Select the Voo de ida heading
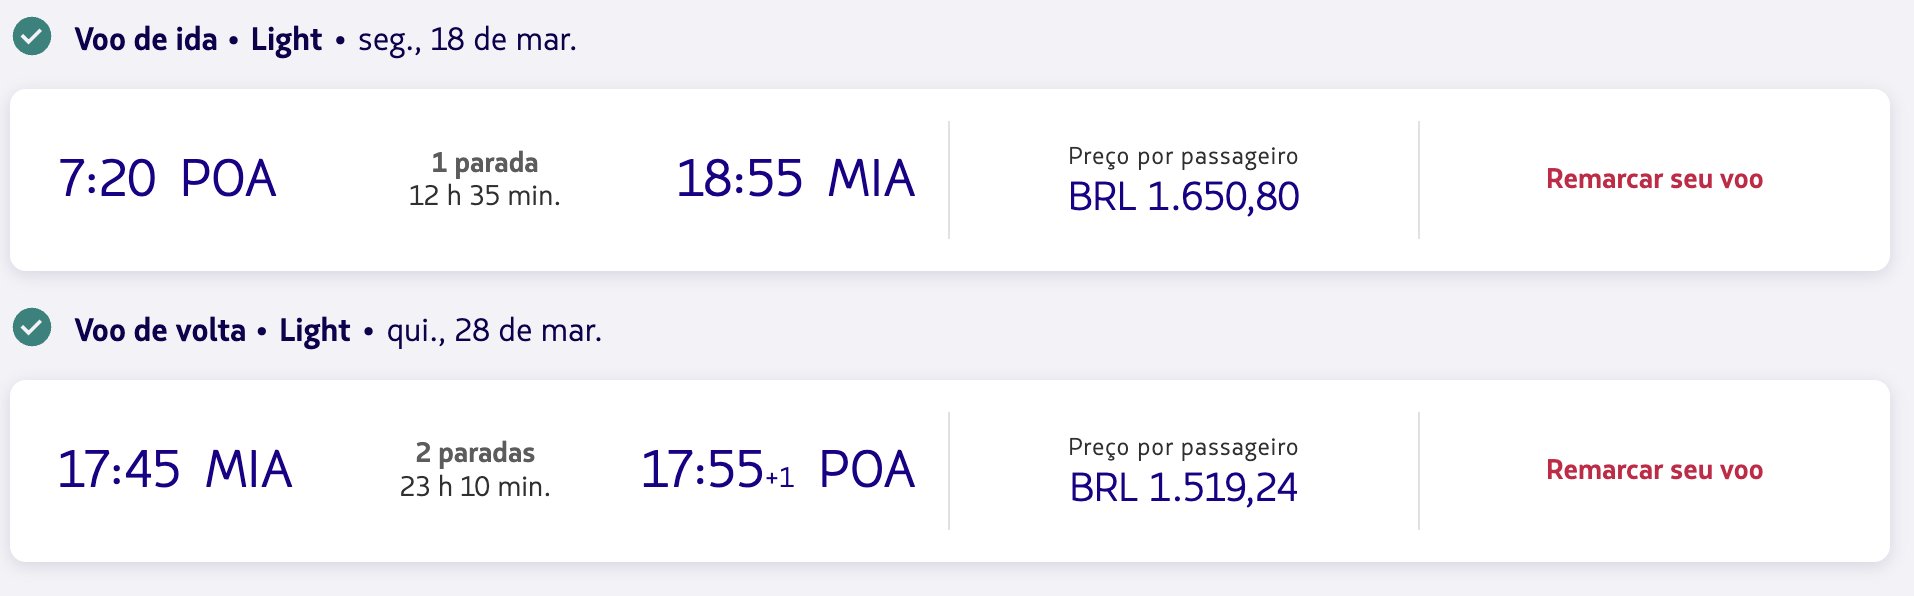 tap(146, 39)
